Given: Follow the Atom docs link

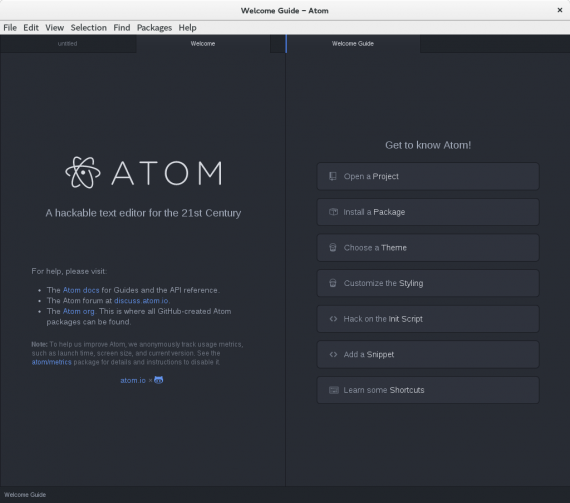Looking at the screenshot, I should coord(81,290).
